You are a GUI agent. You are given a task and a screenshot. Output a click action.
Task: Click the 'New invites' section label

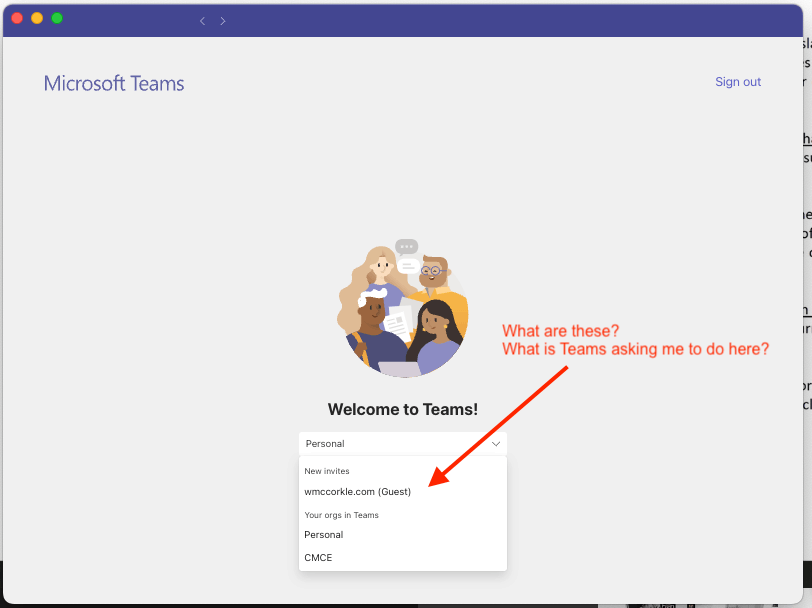coord(327,471)
